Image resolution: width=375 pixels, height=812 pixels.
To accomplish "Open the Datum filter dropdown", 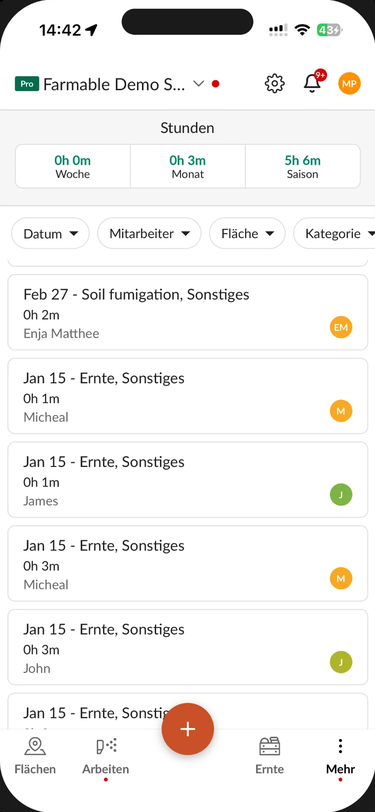I will 50,234.
